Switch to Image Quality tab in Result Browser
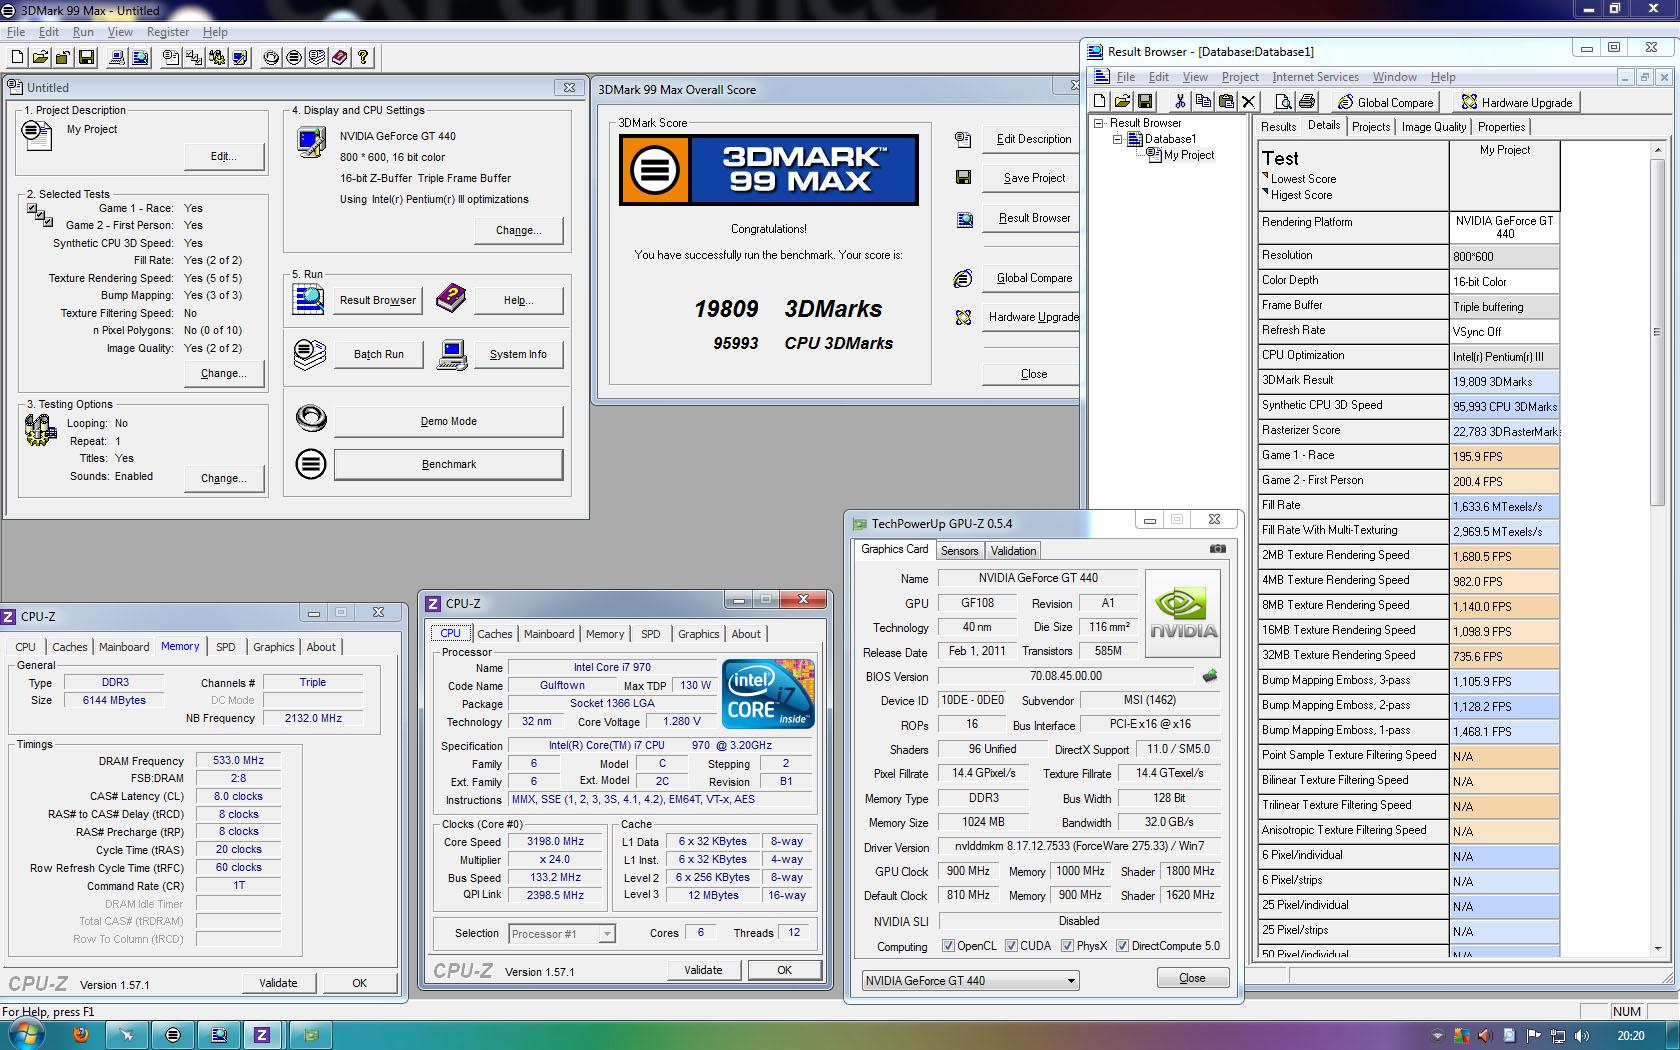Image resolution: width=1680 pixels, height=1050 pixels. pos(1433,127)
